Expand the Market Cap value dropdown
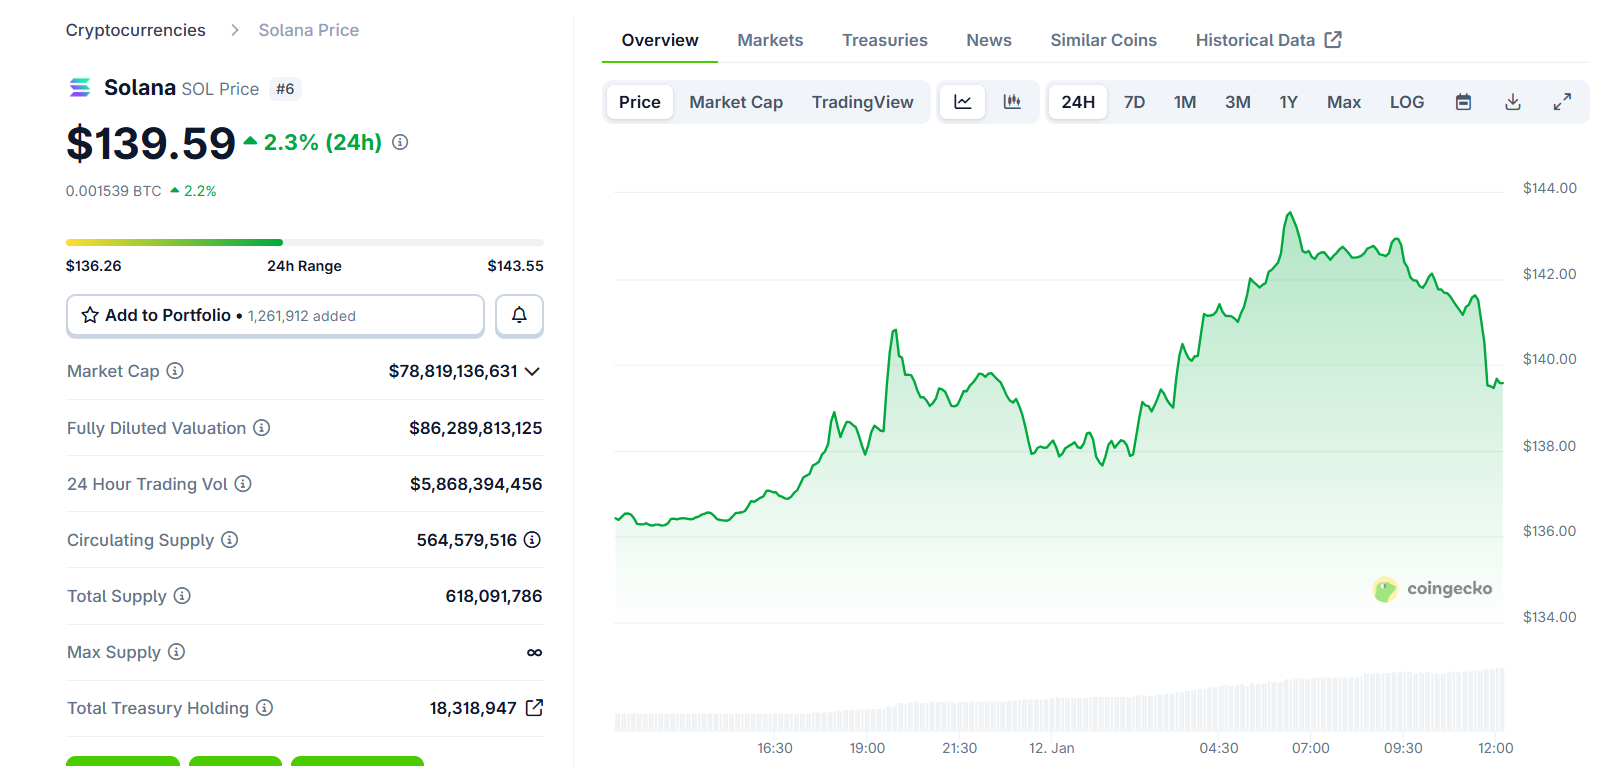 (x=533, y=371)
